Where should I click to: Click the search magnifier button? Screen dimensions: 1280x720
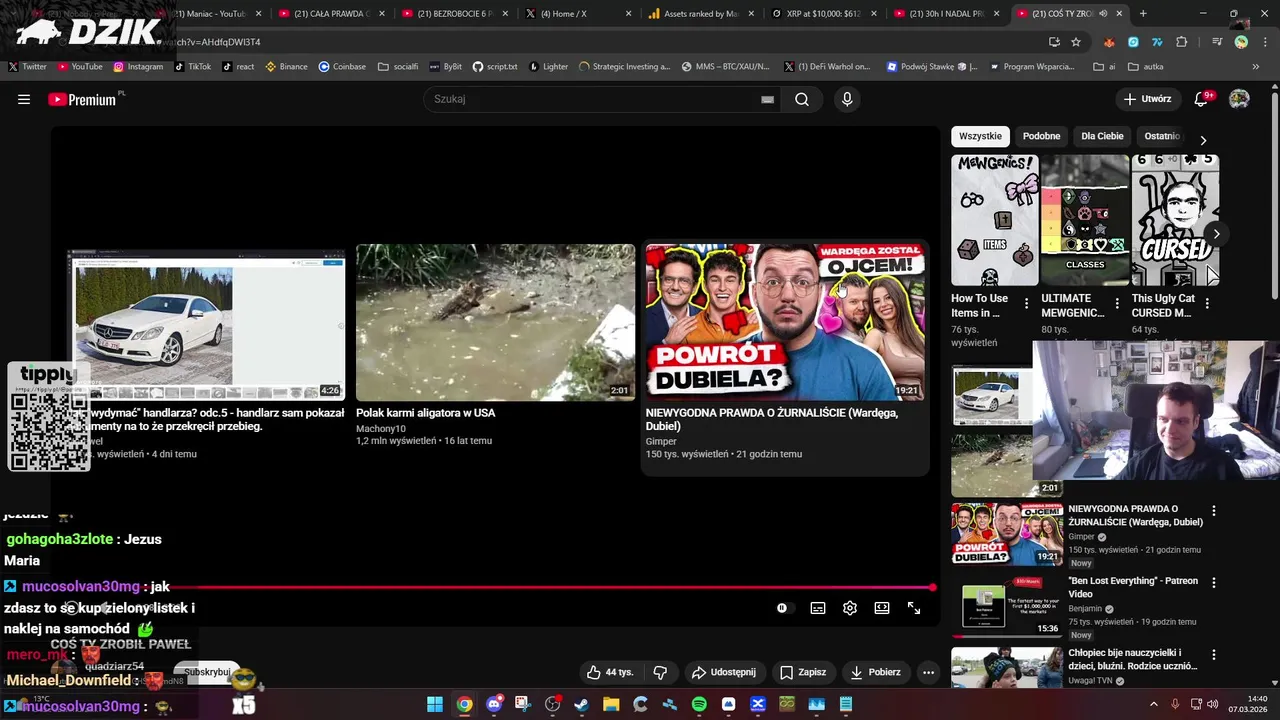click(802, 99)
